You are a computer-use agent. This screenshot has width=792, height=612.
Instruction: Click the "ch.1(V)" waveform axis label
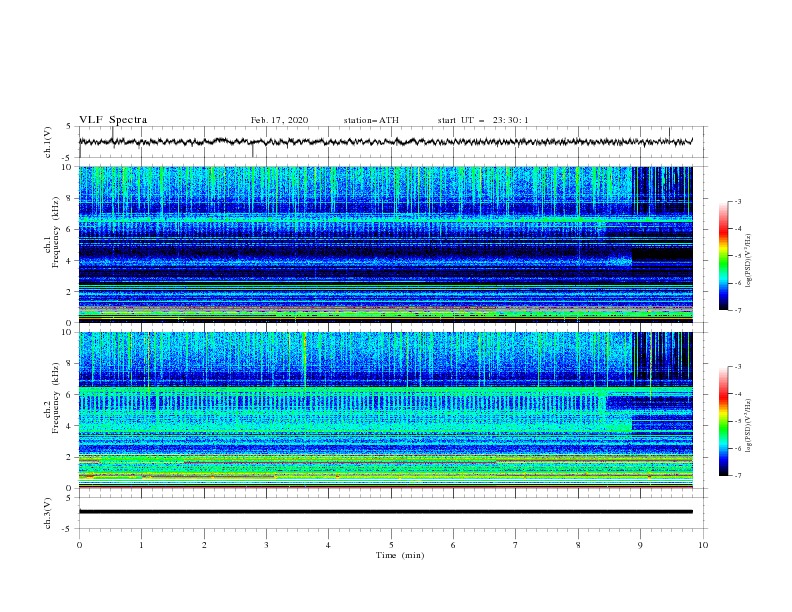tap(48, 142)
